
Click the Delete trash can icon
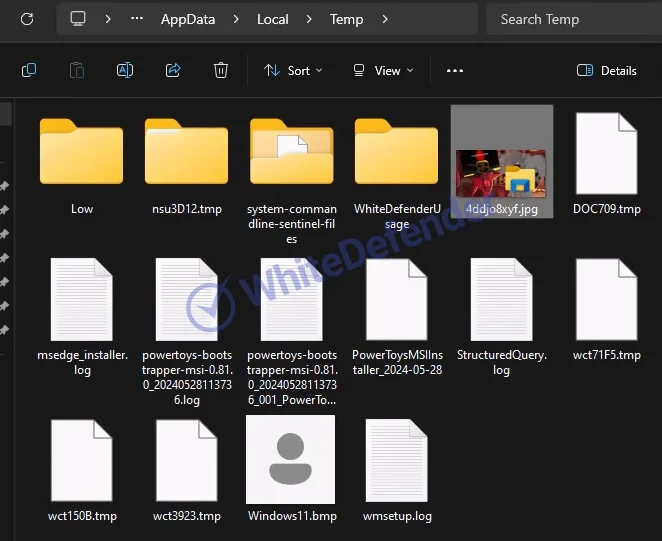(221, 70)
